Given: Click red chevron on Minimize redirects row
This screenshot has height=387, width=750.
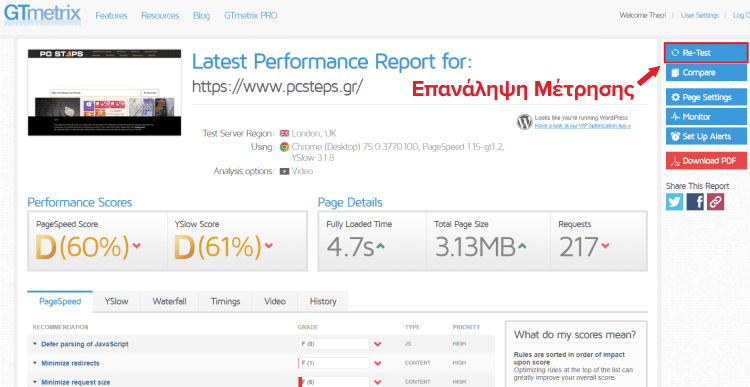Looking at the screenshot, I should (378, 363).
